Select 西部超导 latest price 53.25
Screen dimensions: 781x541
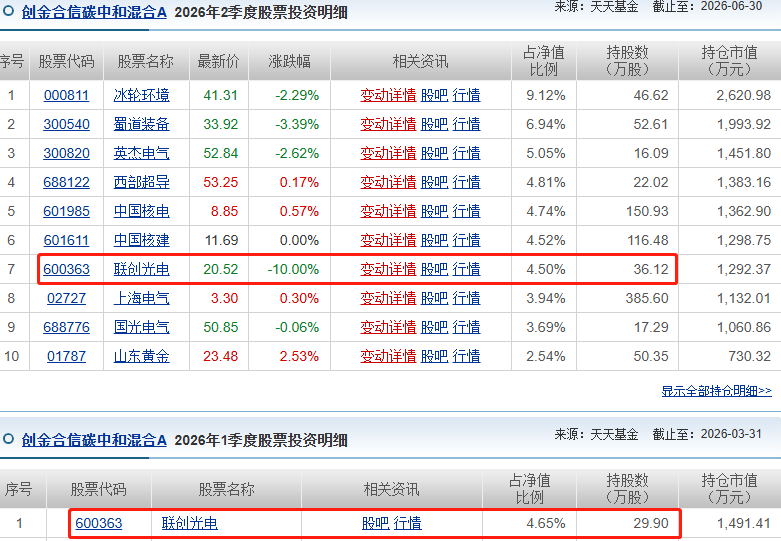[x=221, y=182]
